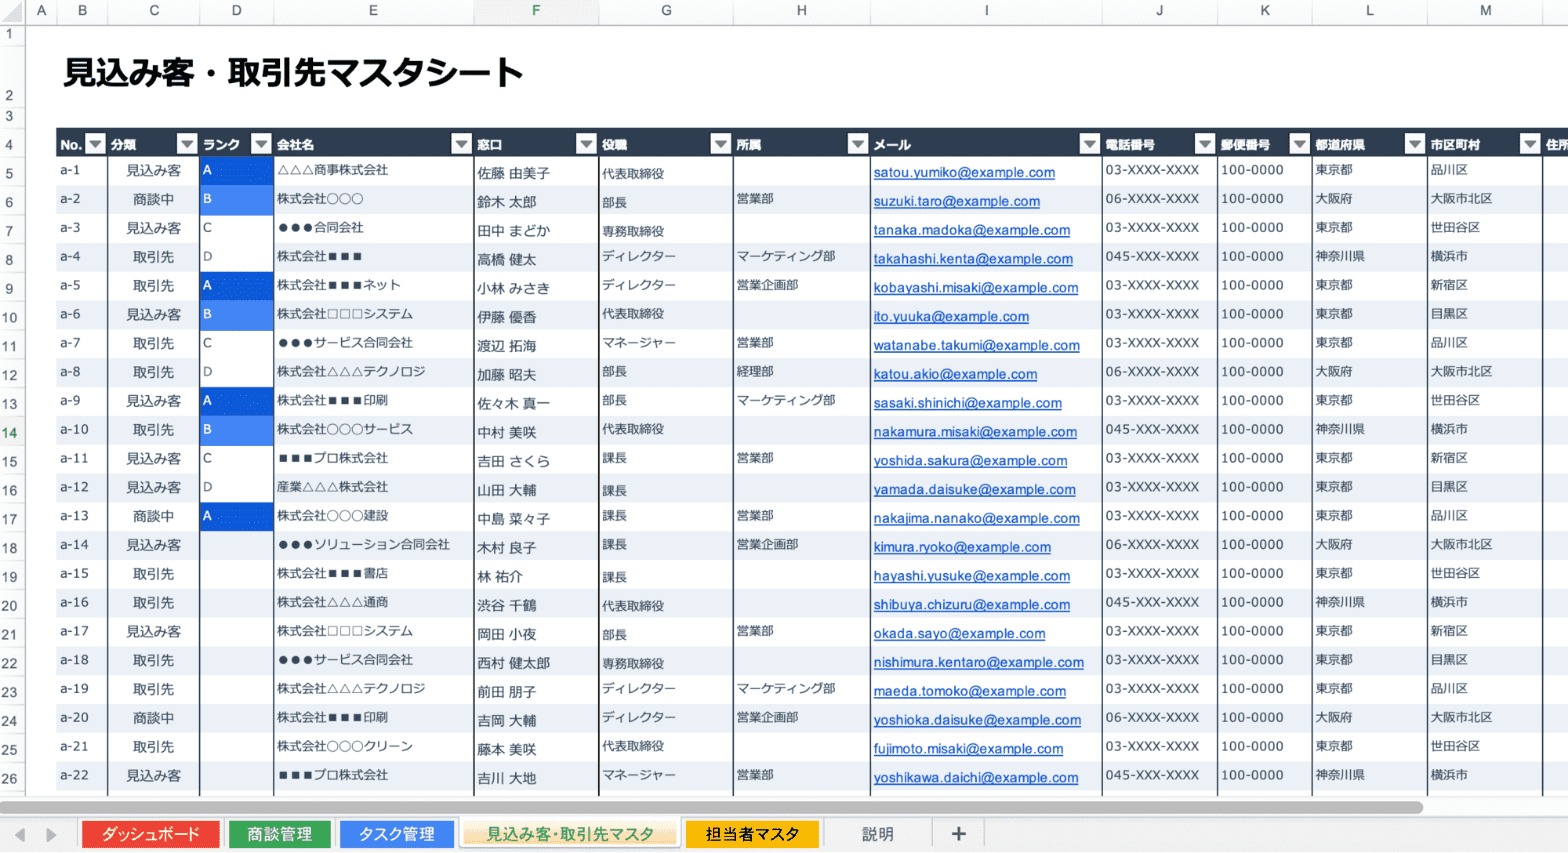Select column F header

click(536, 11)
